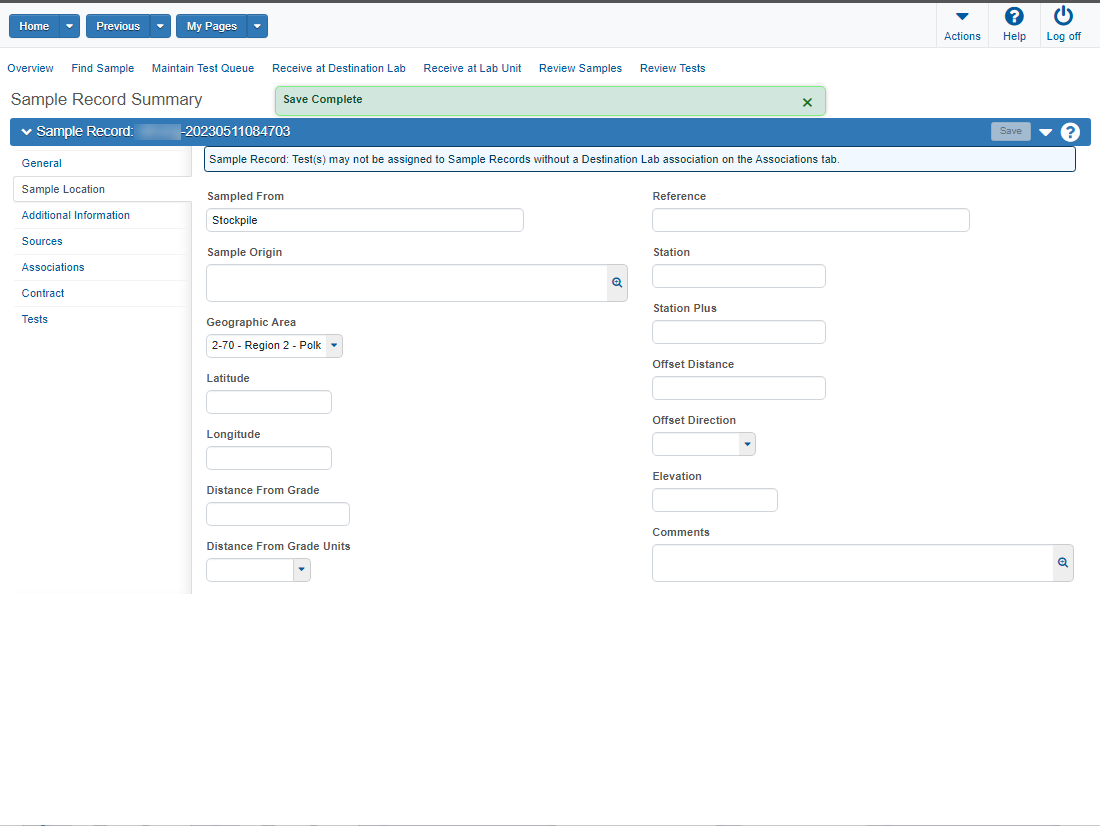Click the Sampled From field
This screenshot has width=1100, height=826.
[365, 220]
